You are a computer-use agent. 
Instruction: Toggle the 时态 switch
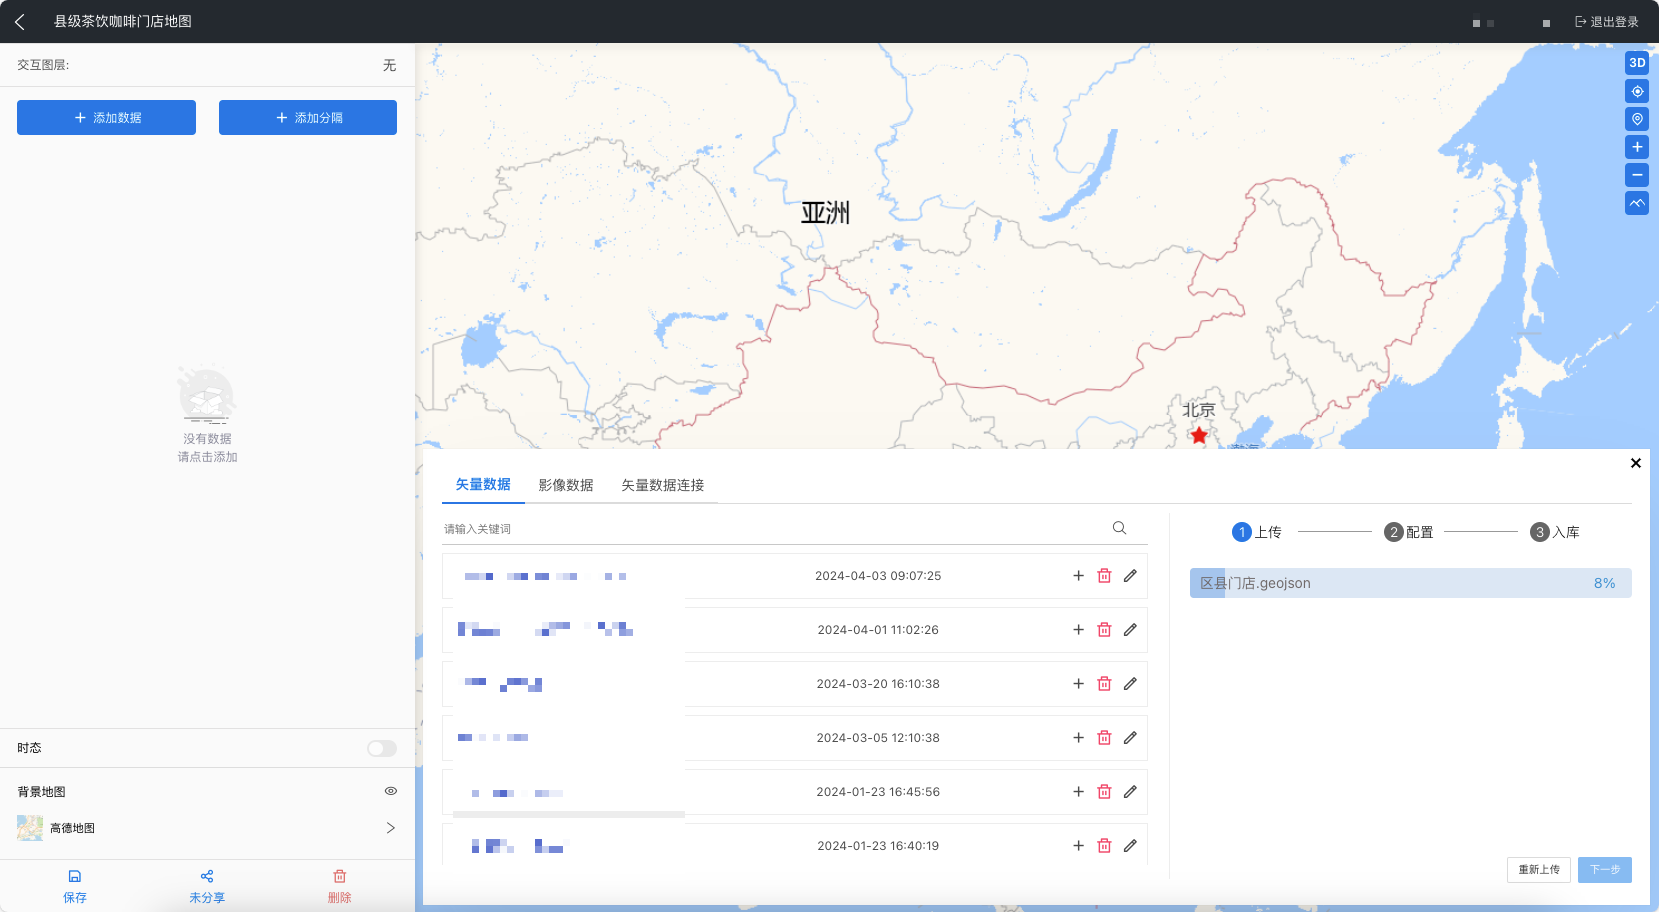click(x=381, y=748)
